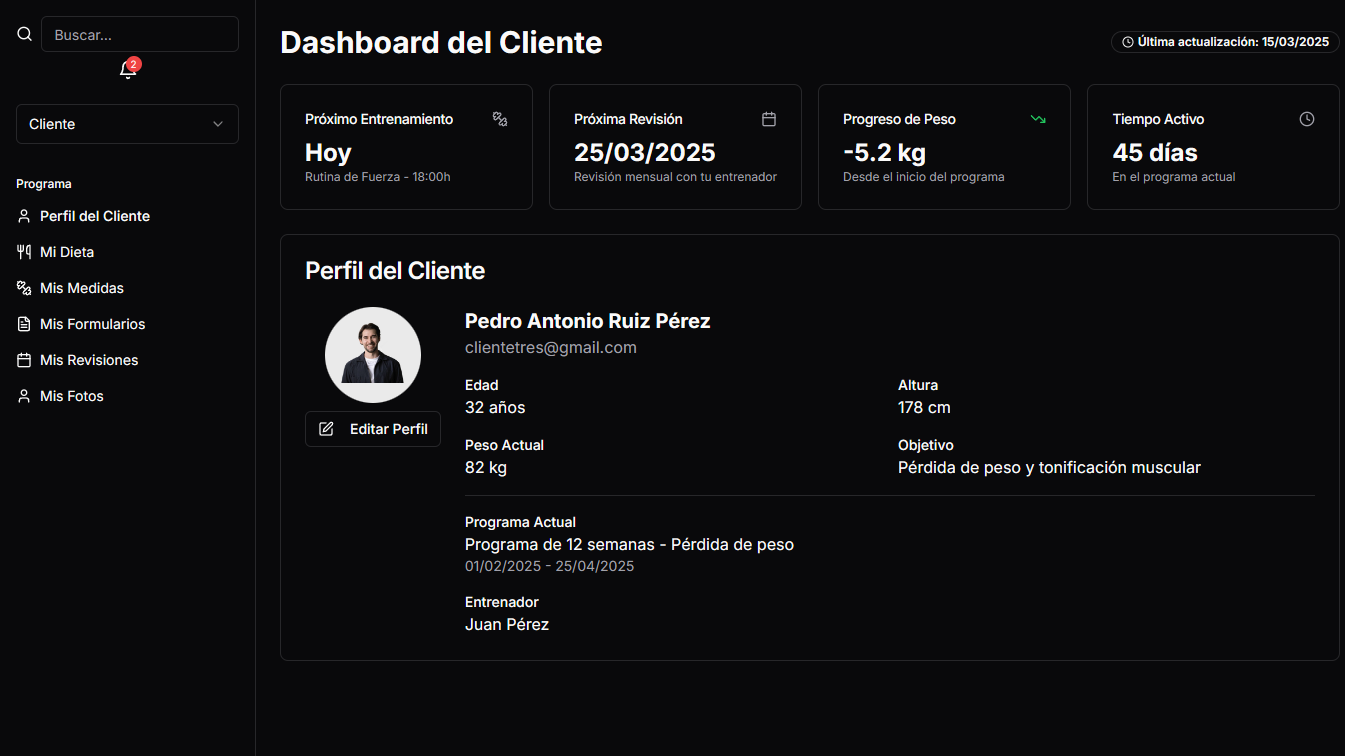Click clock icon in Tiempo Activo card
1345x756 pixels.
click(1307, 119)
